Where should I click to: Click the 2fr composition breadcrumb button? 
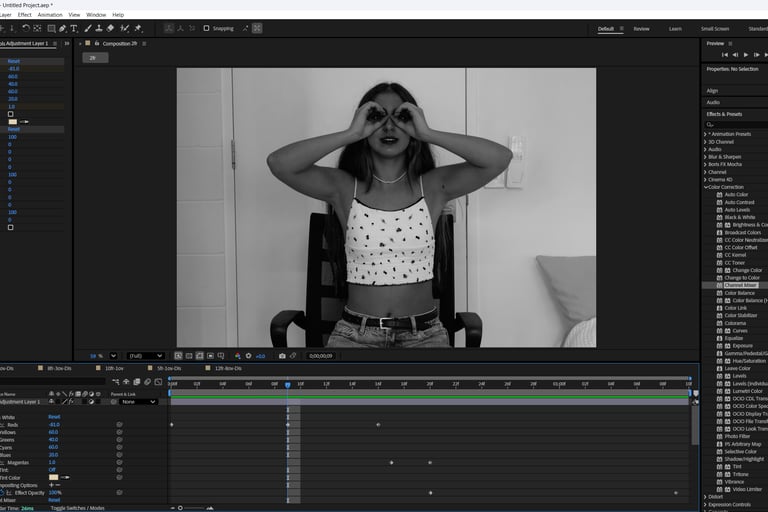point(95,58)
